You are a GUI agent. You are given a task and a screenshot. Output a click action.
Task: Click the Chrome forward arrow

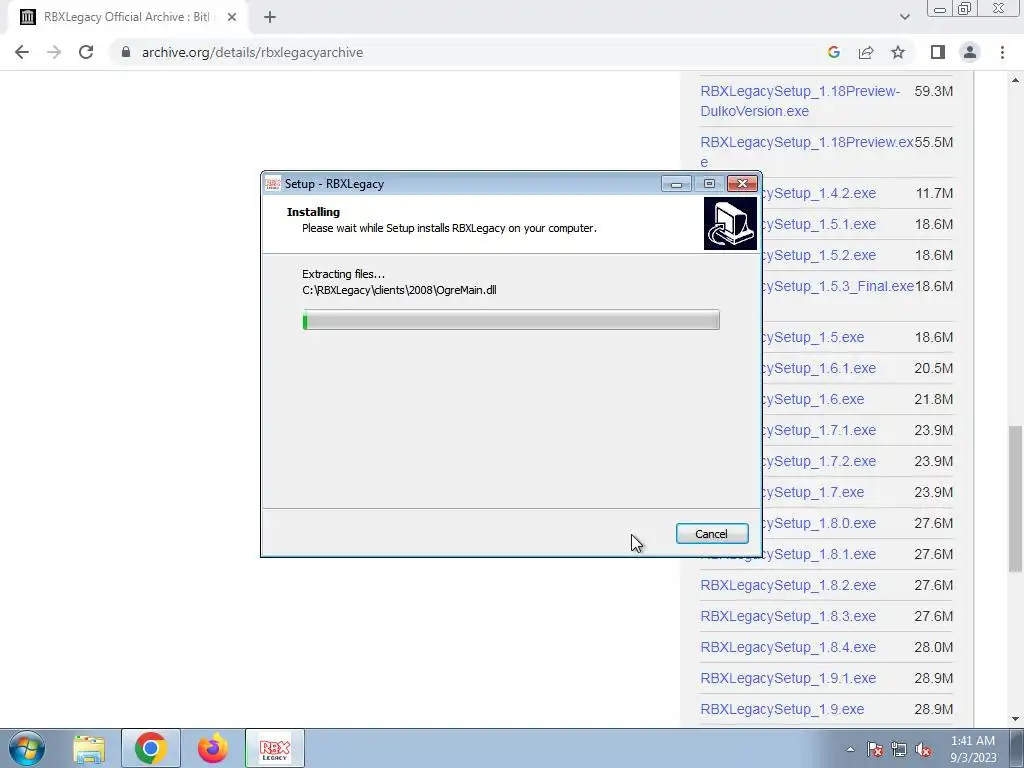[54, 52]
